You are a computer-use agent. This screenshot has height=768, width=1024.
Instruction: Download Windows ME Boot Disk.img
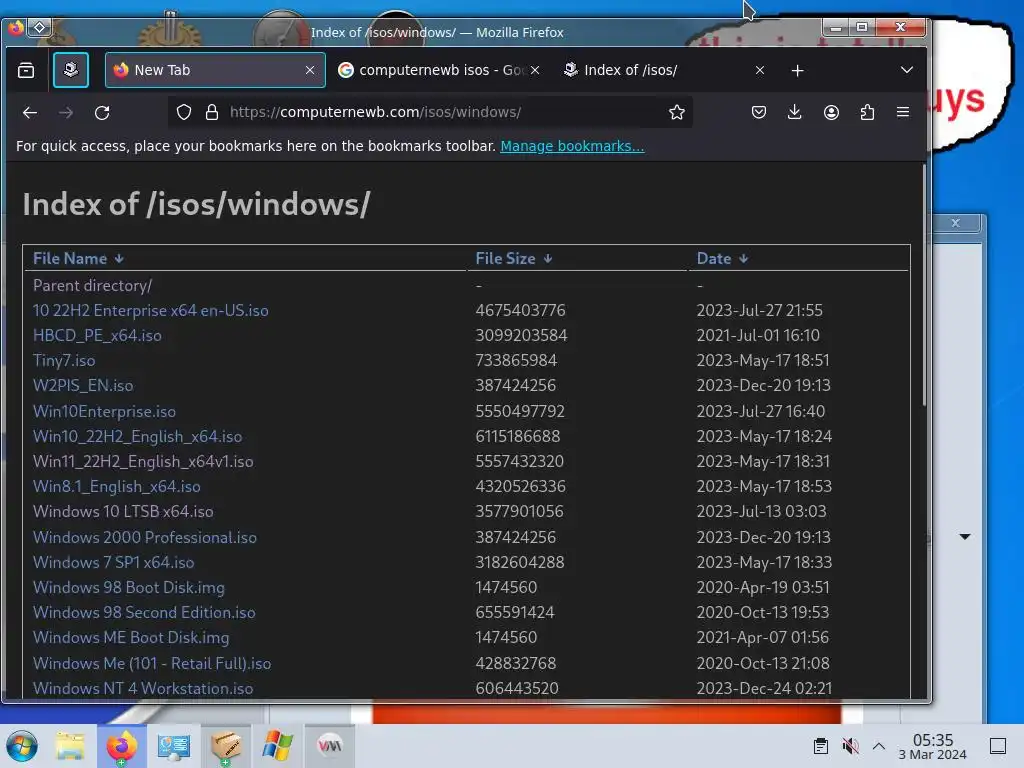pos(131,637)
